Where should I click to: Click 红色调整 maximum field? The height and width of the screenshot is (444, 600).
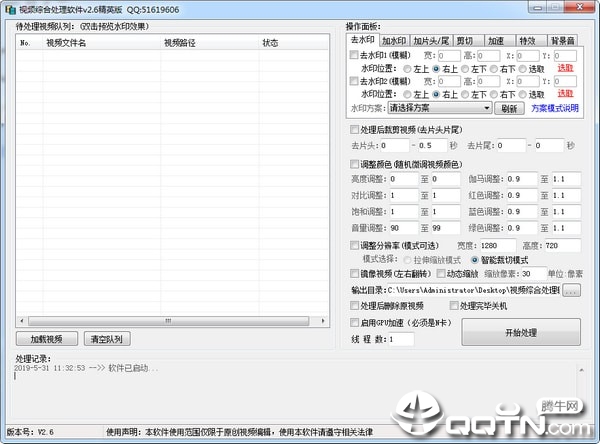click(x=566, y=195)
